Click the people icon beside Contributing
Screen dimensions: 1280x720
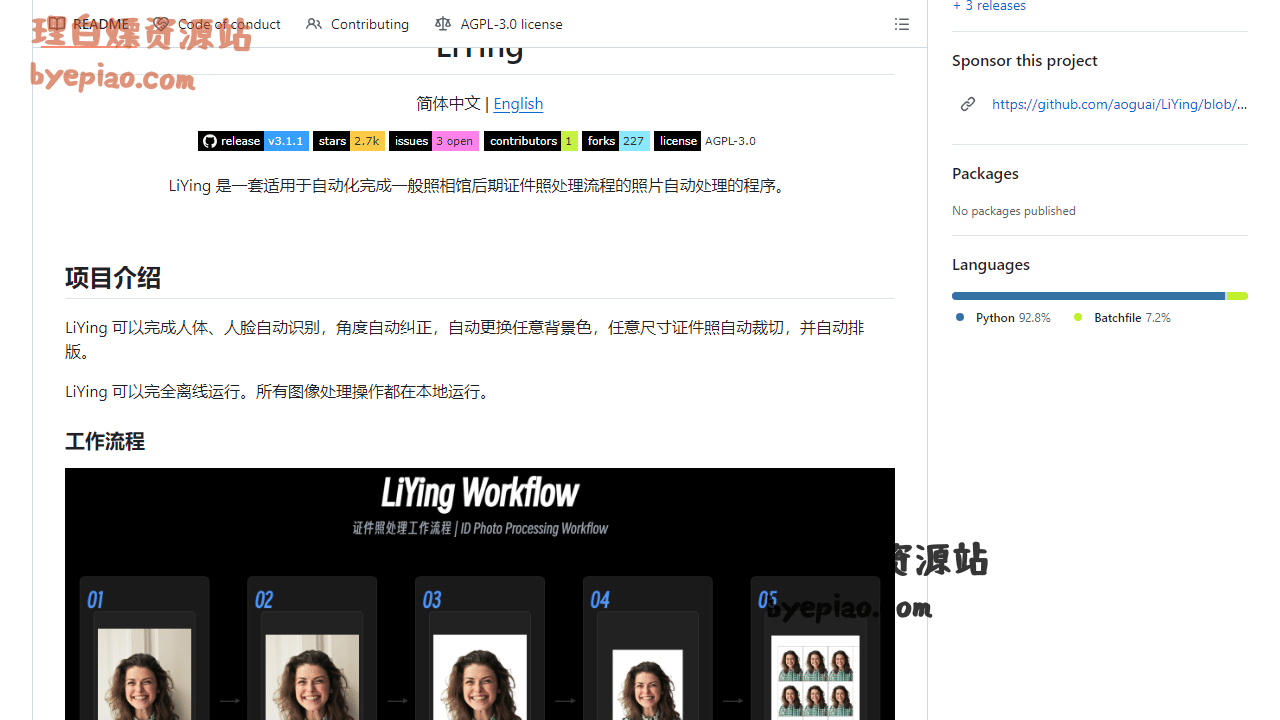[314, 24]
